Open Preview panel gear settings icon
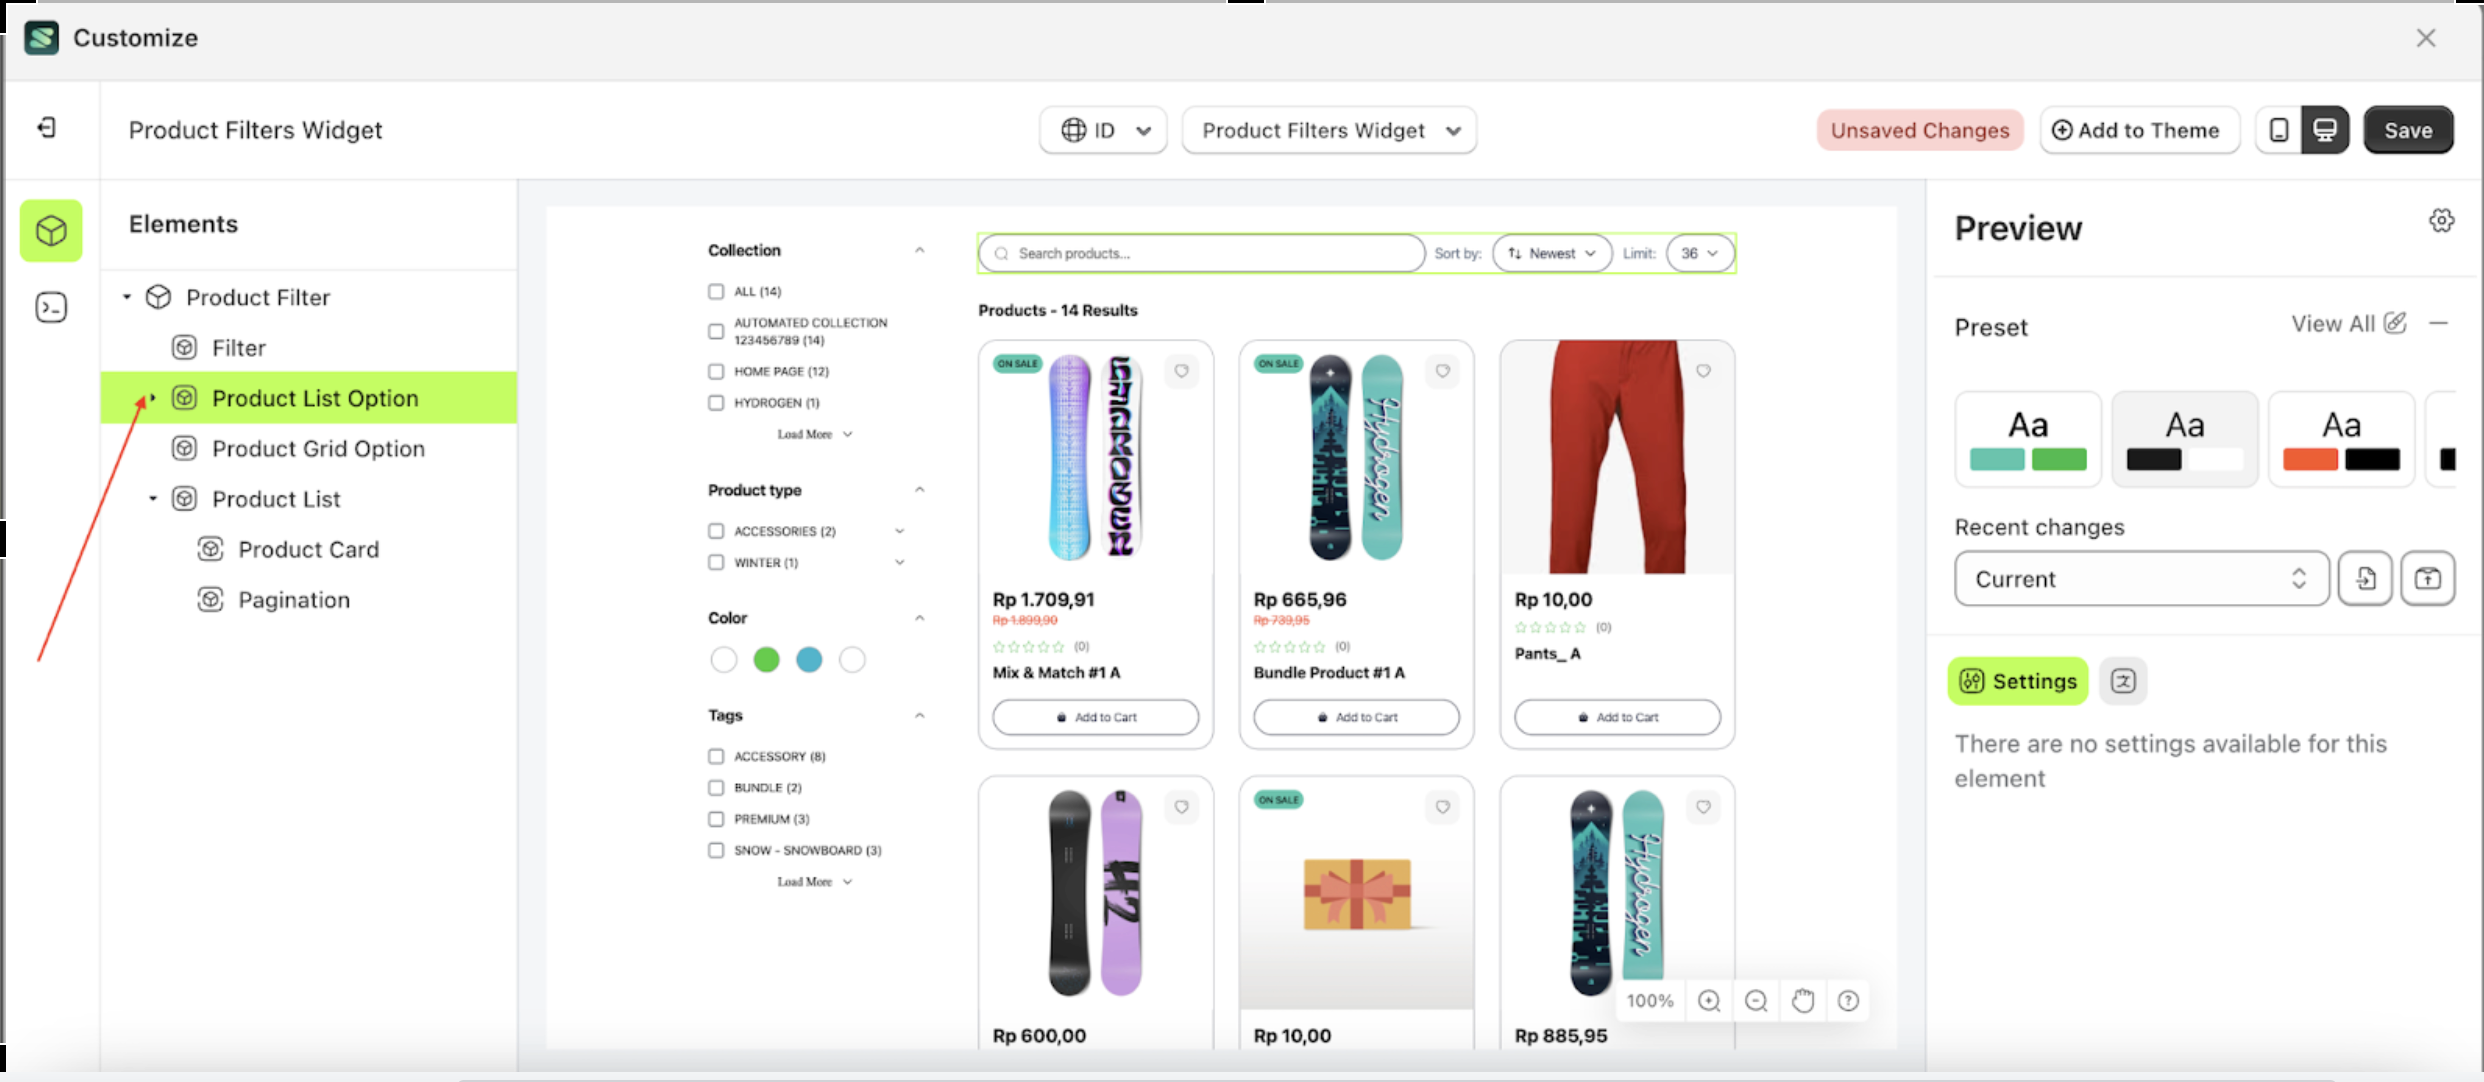This screenshot has height=1082, width=2484. pos(2441,221)
